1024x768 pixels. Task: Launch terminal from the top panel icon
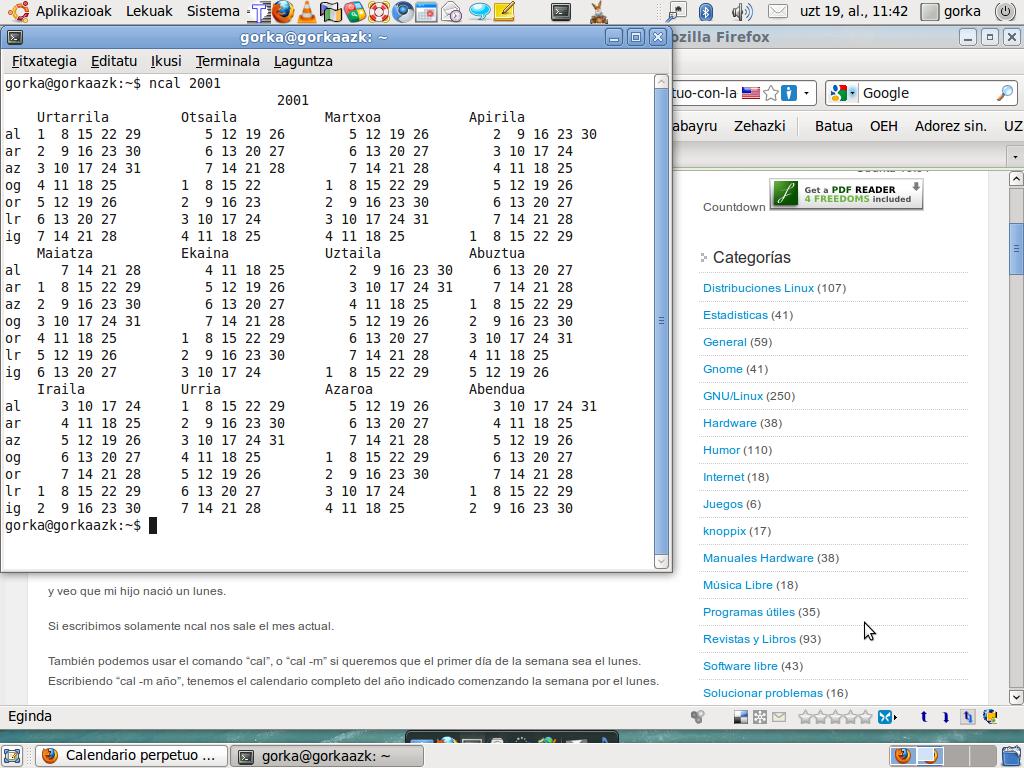point(561,12)
